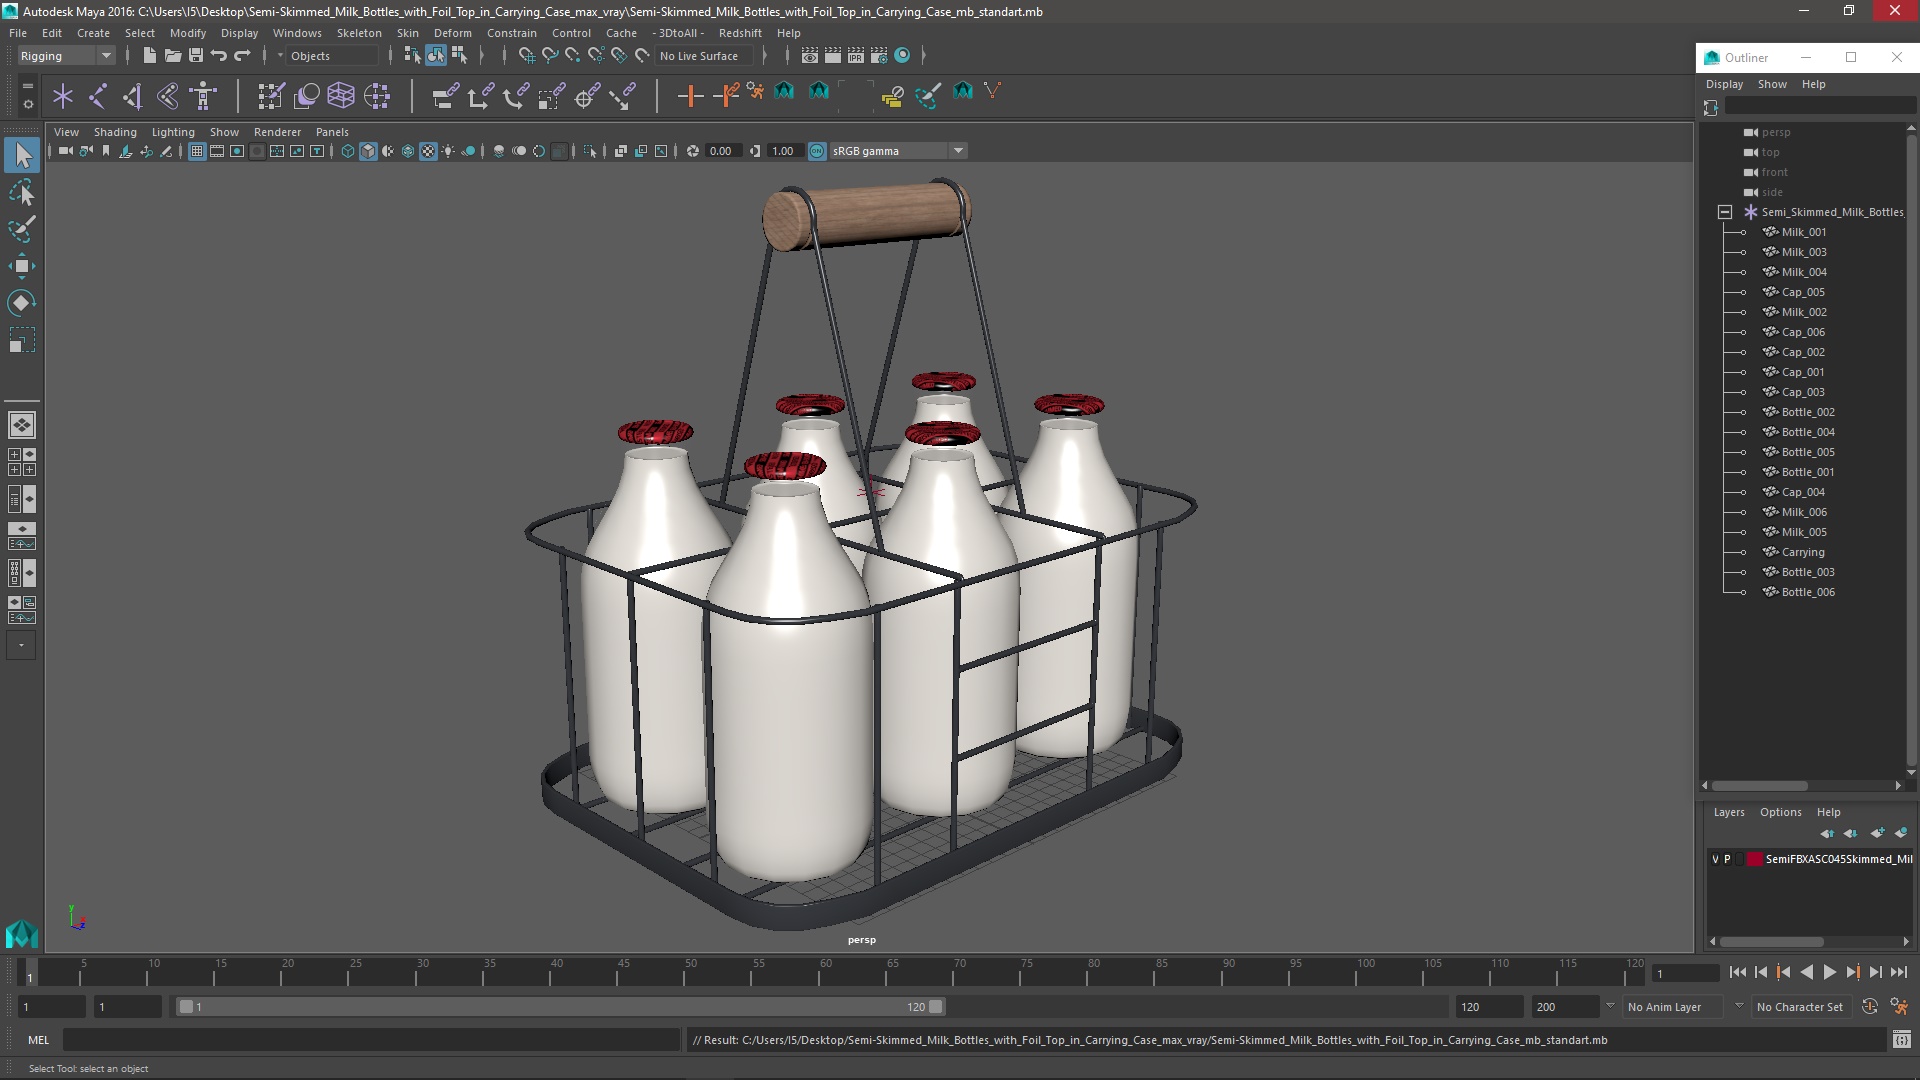Click the single perspective layout icon
Image resolution: width=1920 pixels, height=1080 pixels.
pyautogui.click(x=22, y=425)
